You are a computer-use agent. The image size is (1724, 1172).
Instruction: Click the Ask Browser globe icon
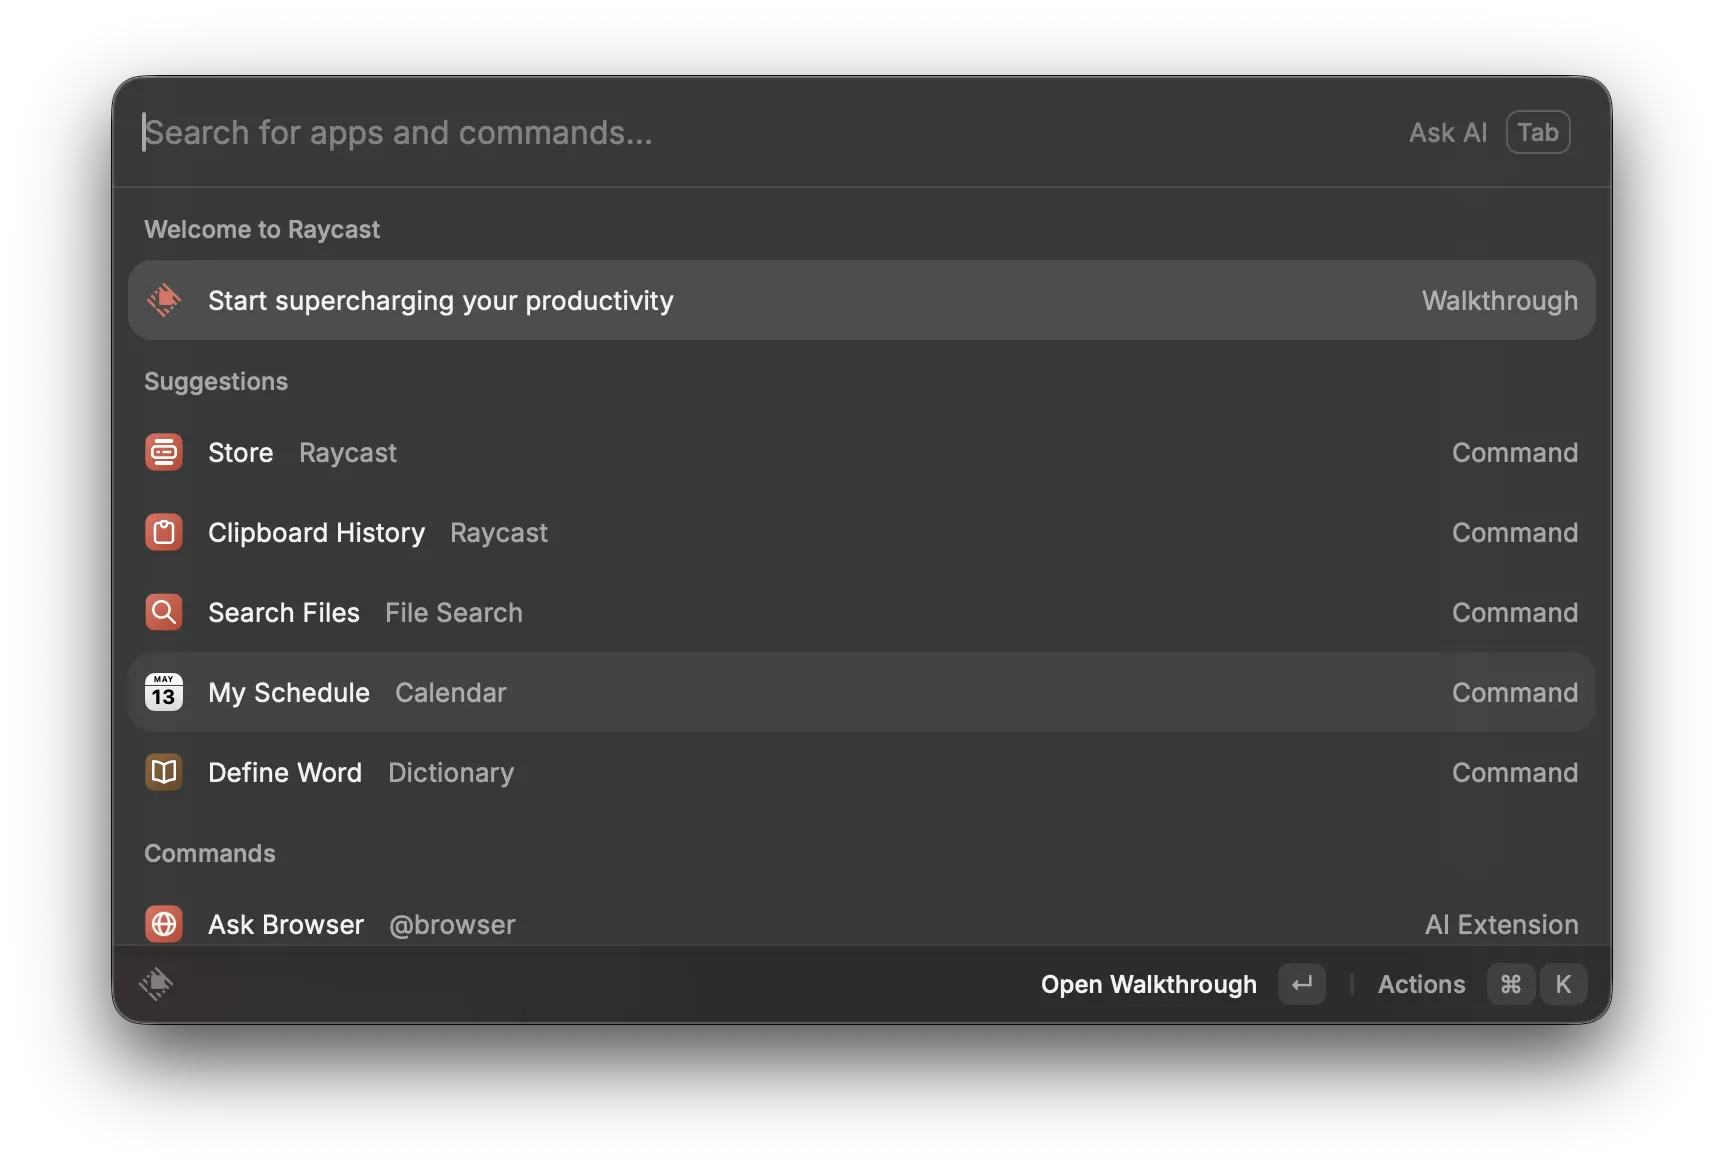164,924
